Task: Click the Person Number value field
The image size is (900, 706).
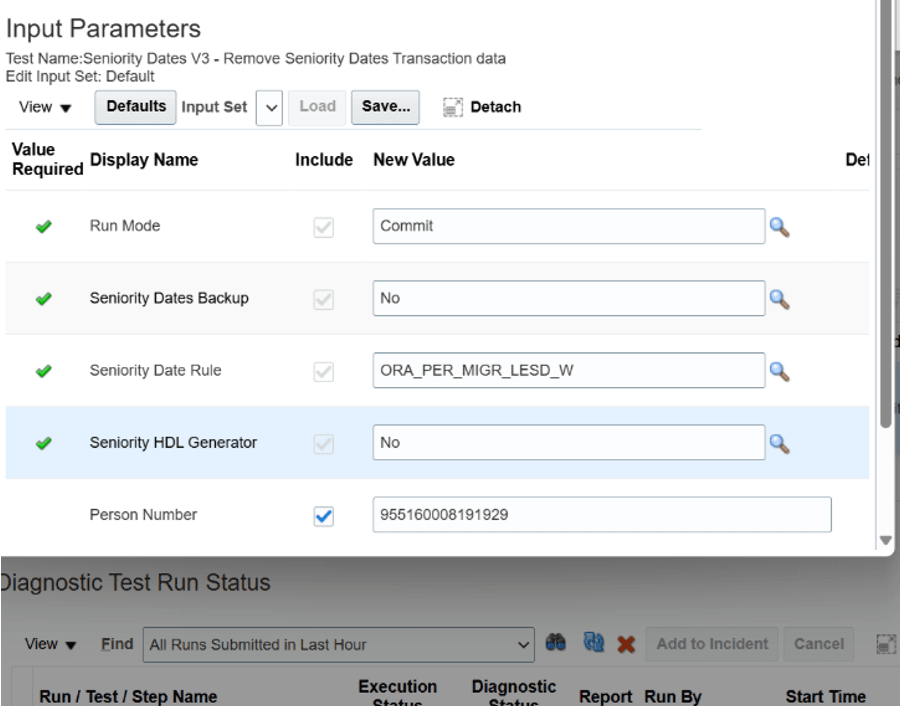Action: tap(602, 515)
